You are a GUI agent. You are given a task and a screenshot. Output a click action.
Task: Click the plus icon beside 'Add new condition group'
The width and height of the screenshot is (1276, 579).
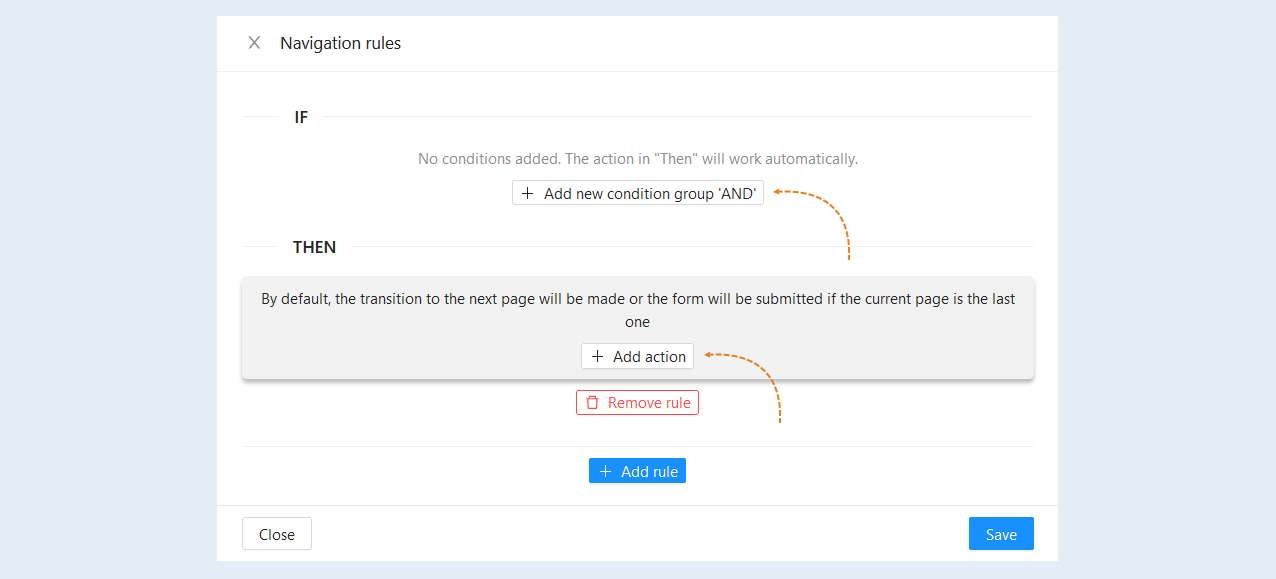pyautogui.click(x=528, y=194)
